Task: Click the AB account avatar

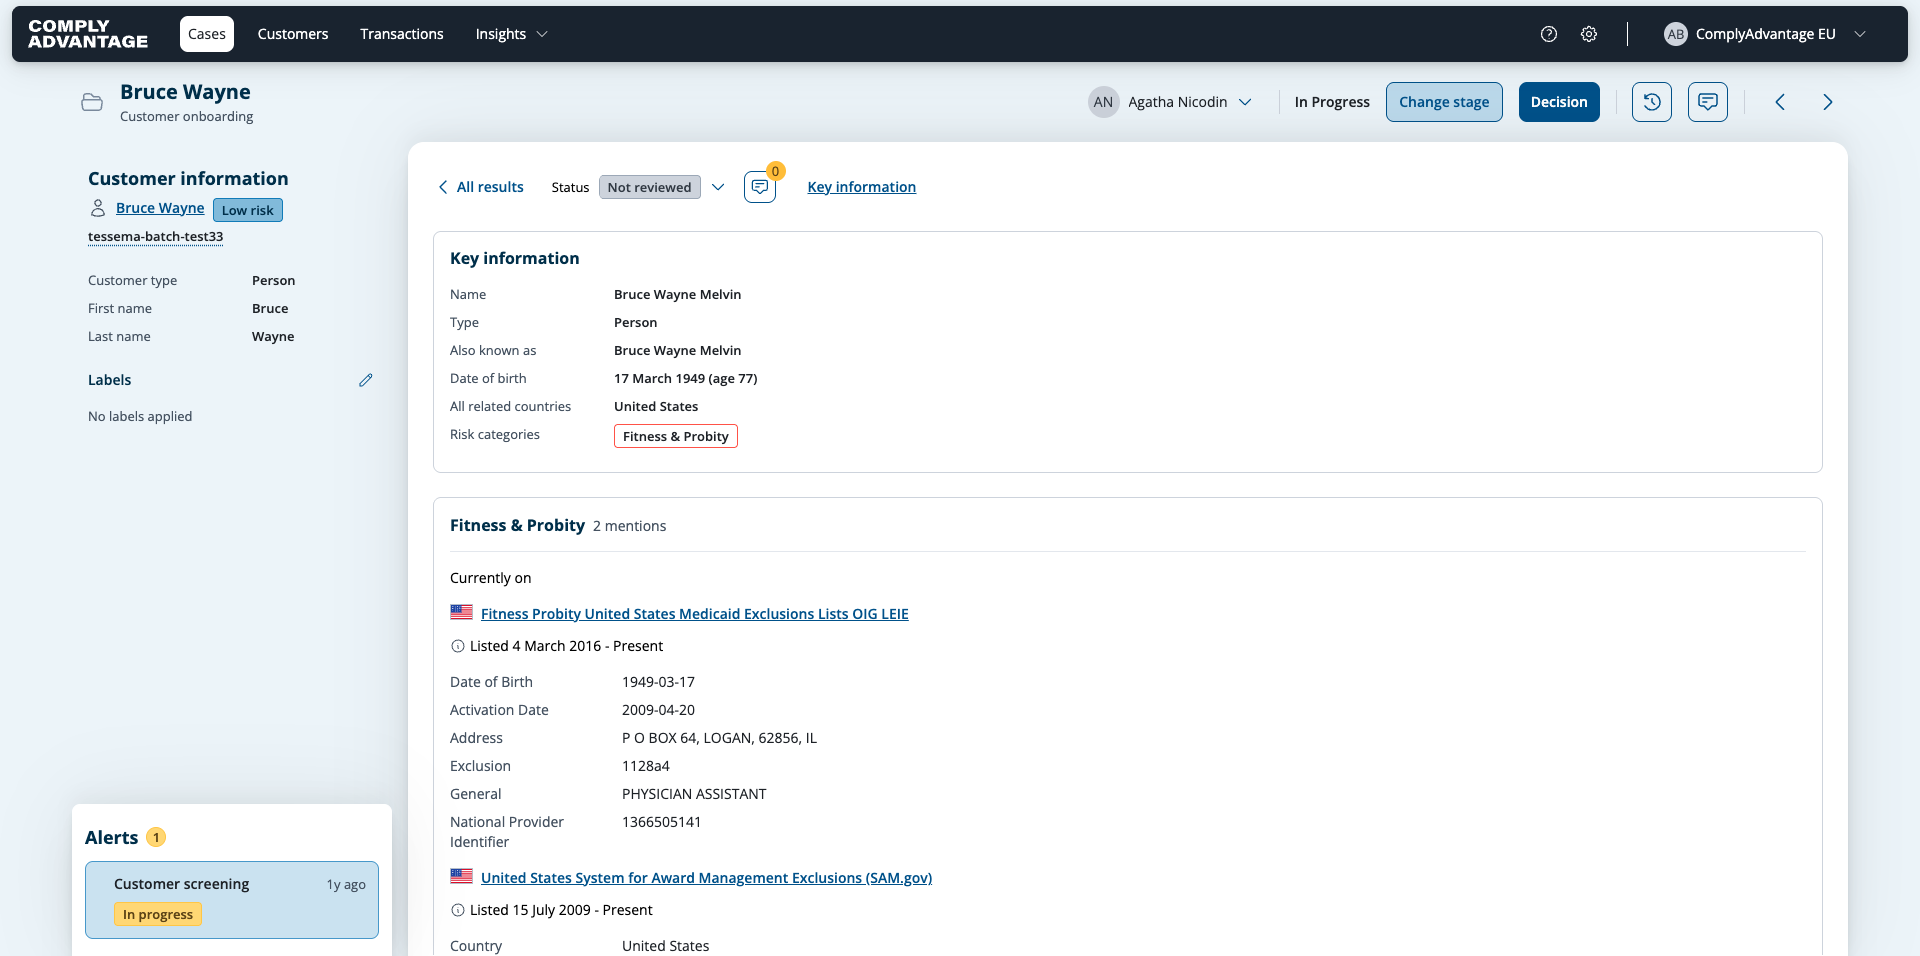Action: click(1676, 34)
